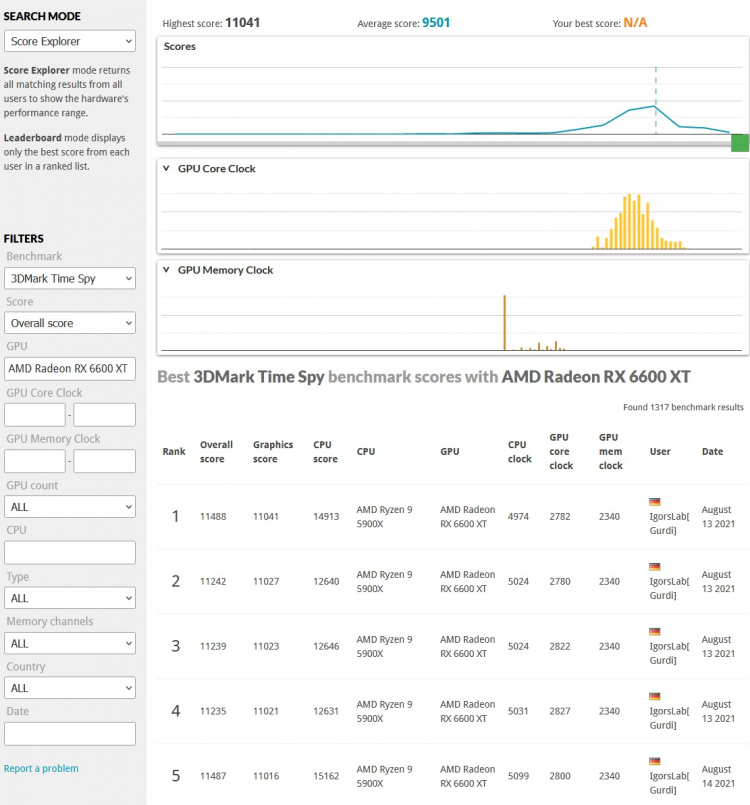Open the Memory channels ALL dropdown
Screen dimensions: 750x805
[70, 643]
